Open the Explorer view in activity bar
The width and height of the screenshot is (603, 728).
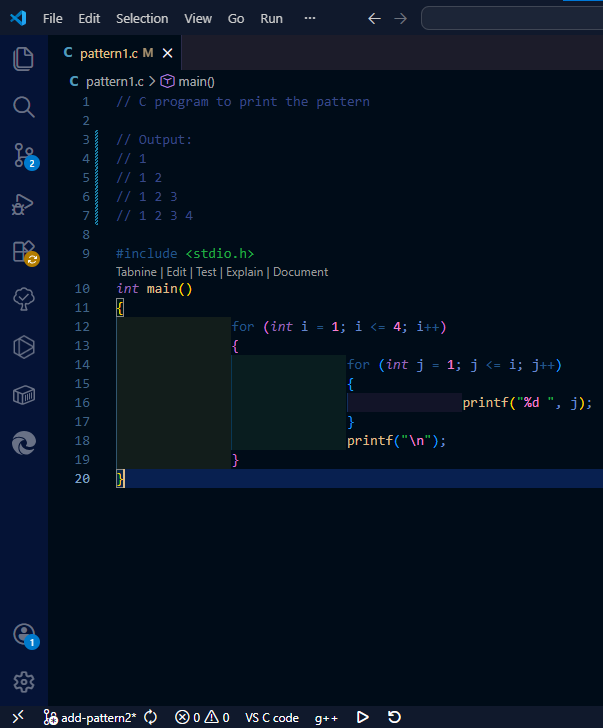[23, 59]
